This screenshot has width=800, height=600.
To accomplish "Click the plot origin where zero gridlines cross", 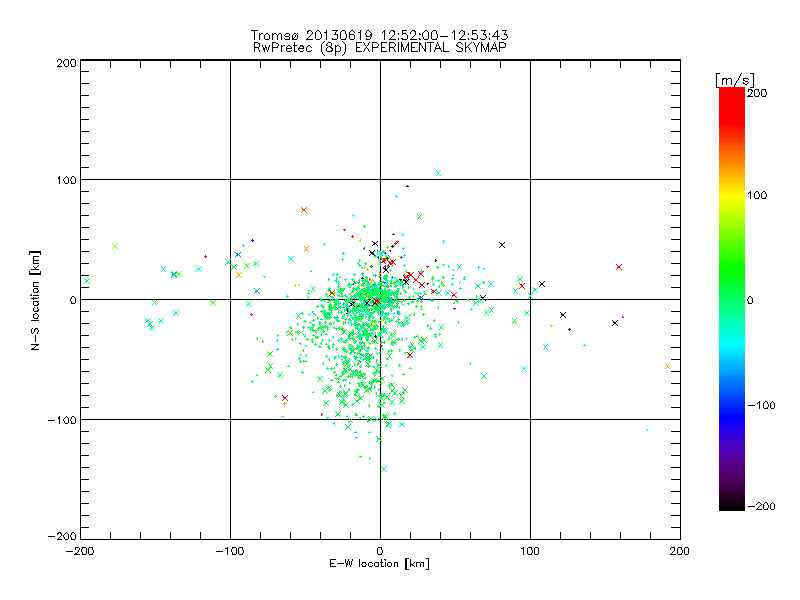I will (380, 299).
